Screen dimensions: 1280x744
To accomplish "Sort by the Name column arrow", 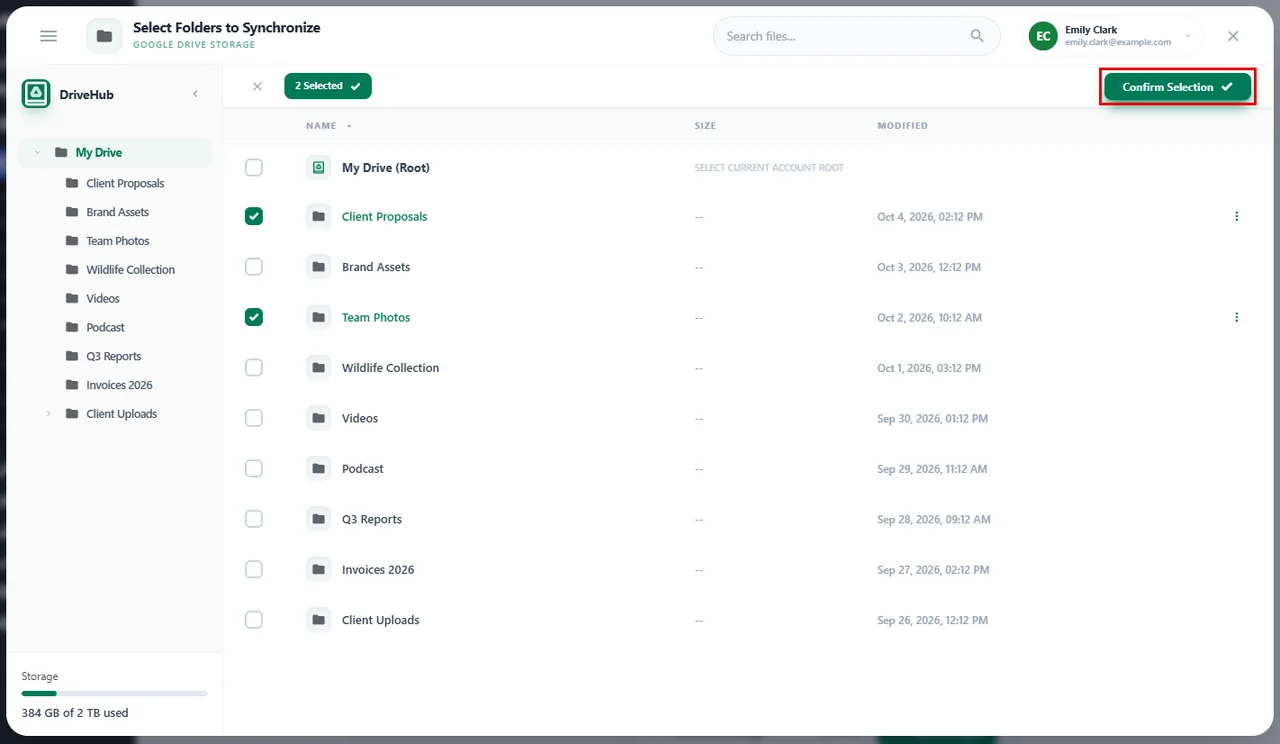I will click(x=350, y=126).
